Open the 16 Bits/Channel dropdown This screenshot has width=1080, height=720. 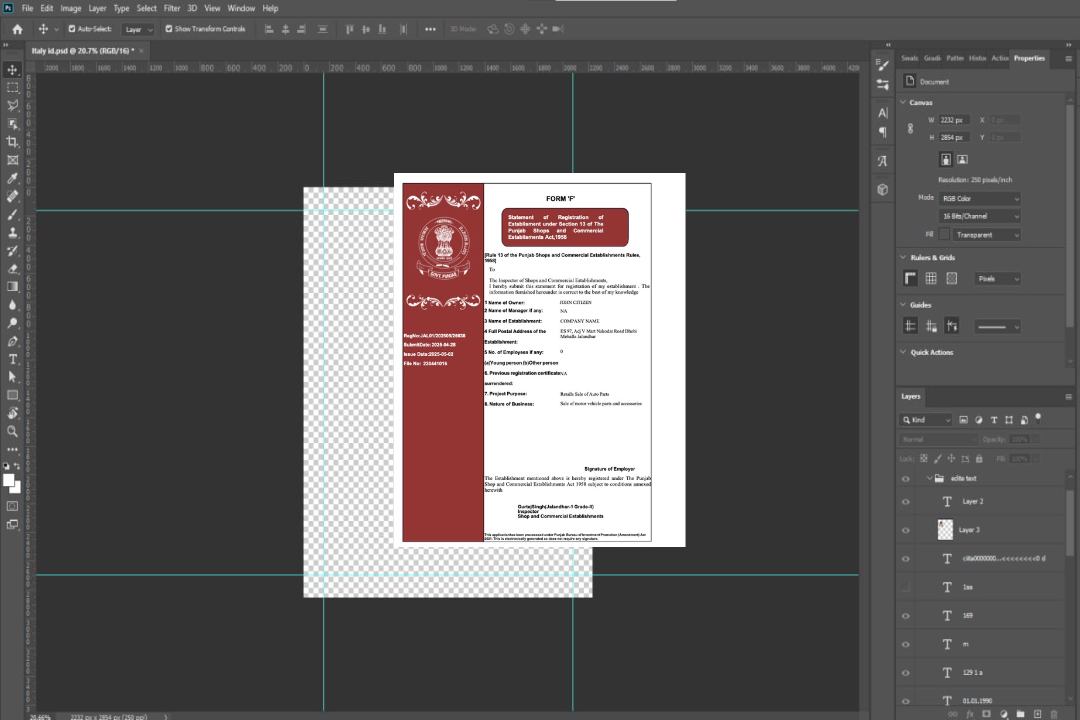[x=979, y=216]
